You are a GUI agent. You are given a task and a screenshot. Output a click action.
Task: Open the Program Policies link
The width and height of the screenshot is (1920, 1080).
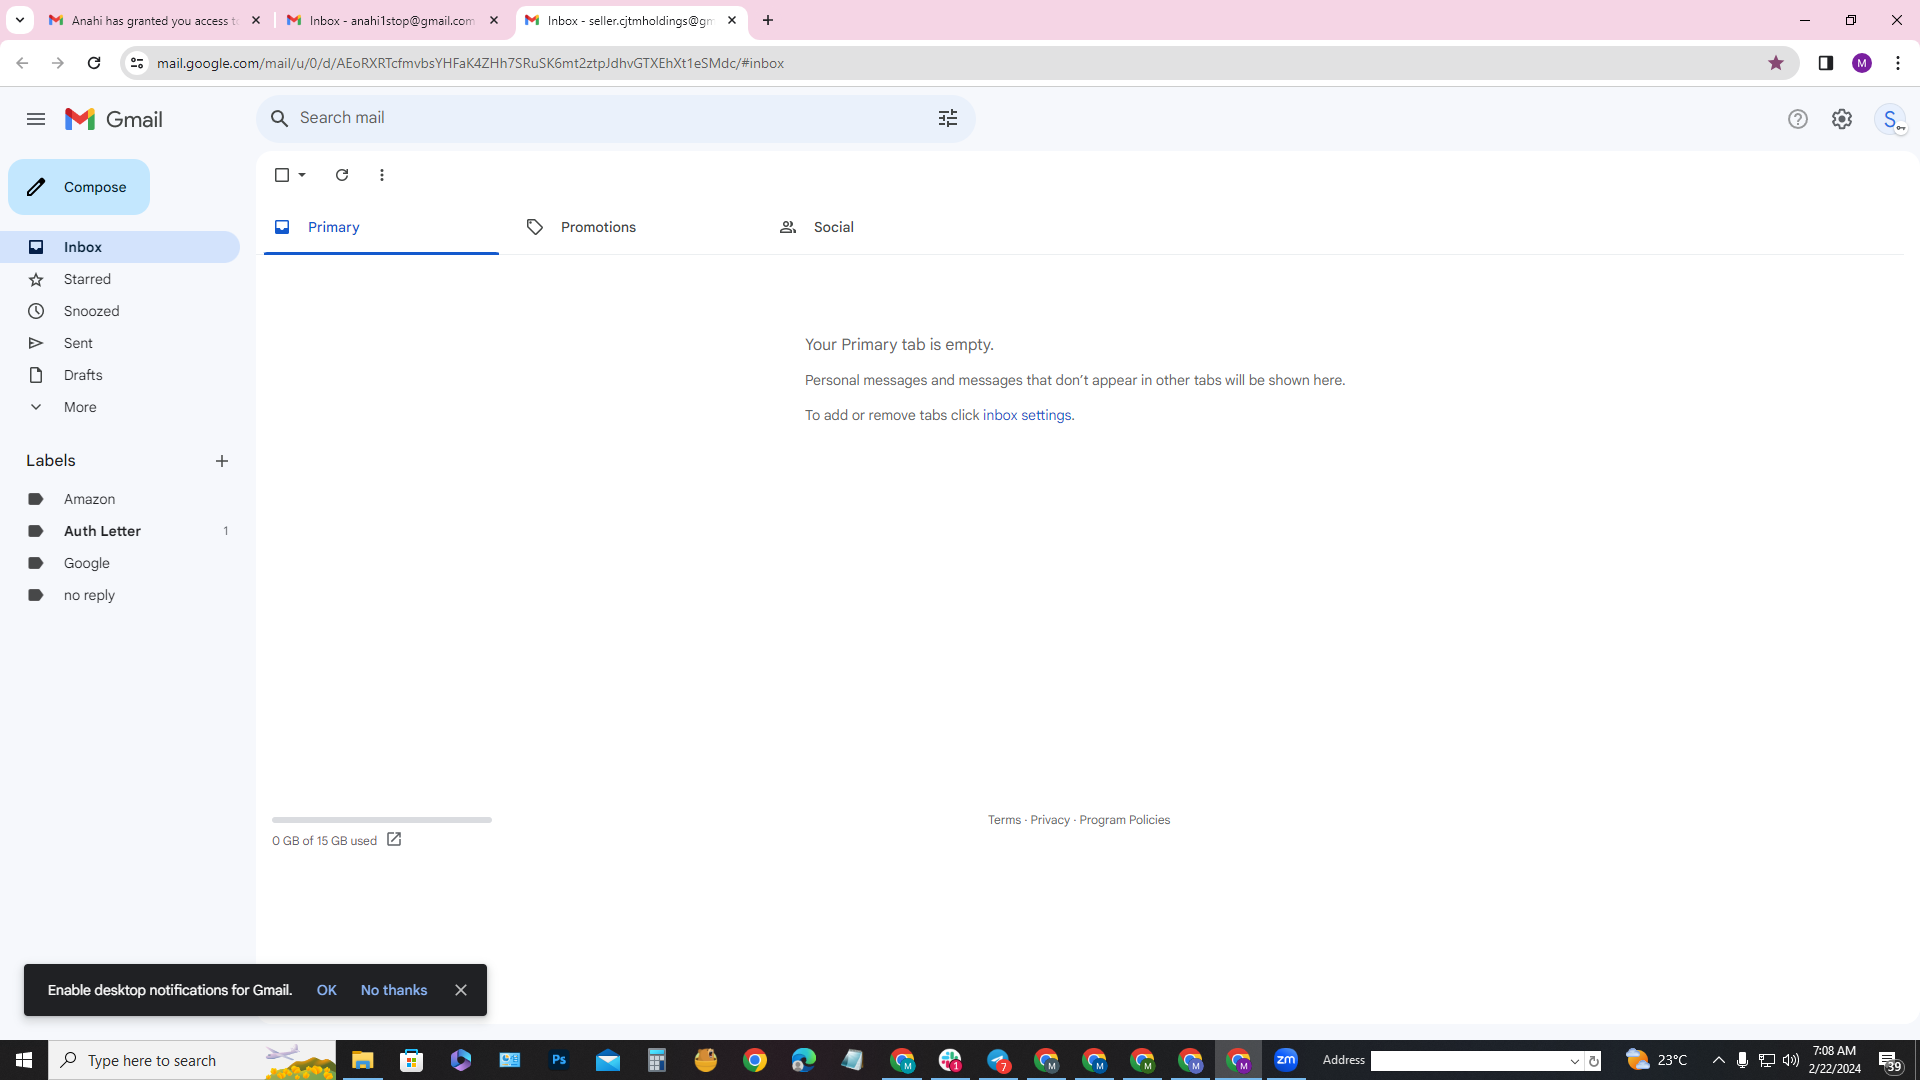click(x=1124, y=820)
